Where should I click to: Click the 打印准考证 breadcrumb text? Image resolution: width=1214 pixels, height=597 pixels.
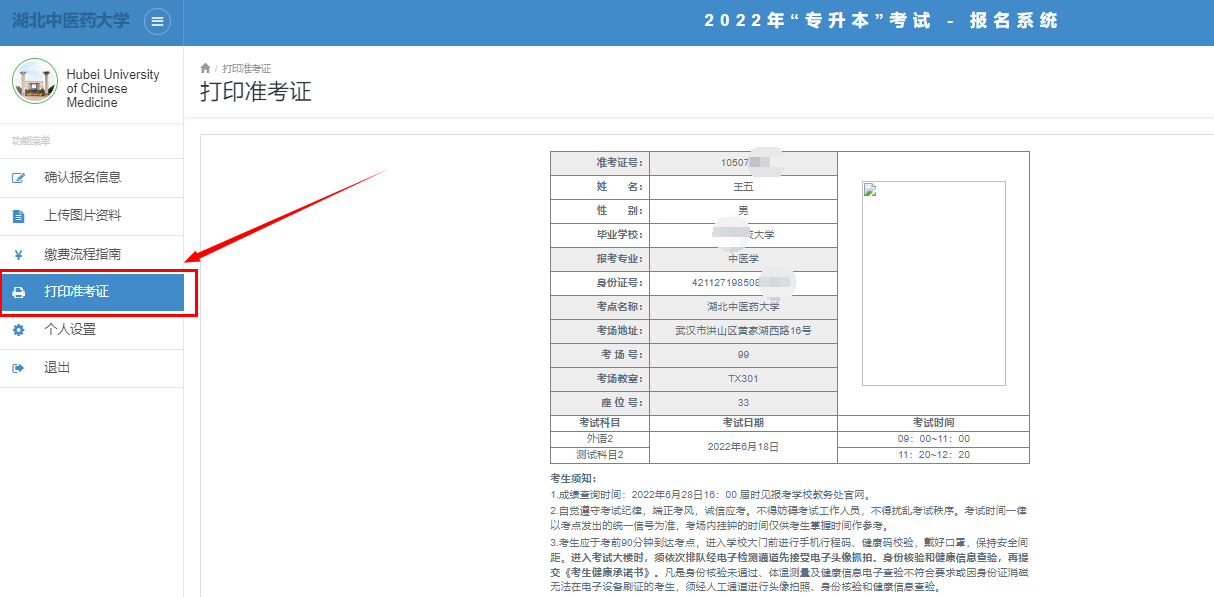tap(246, 68)
